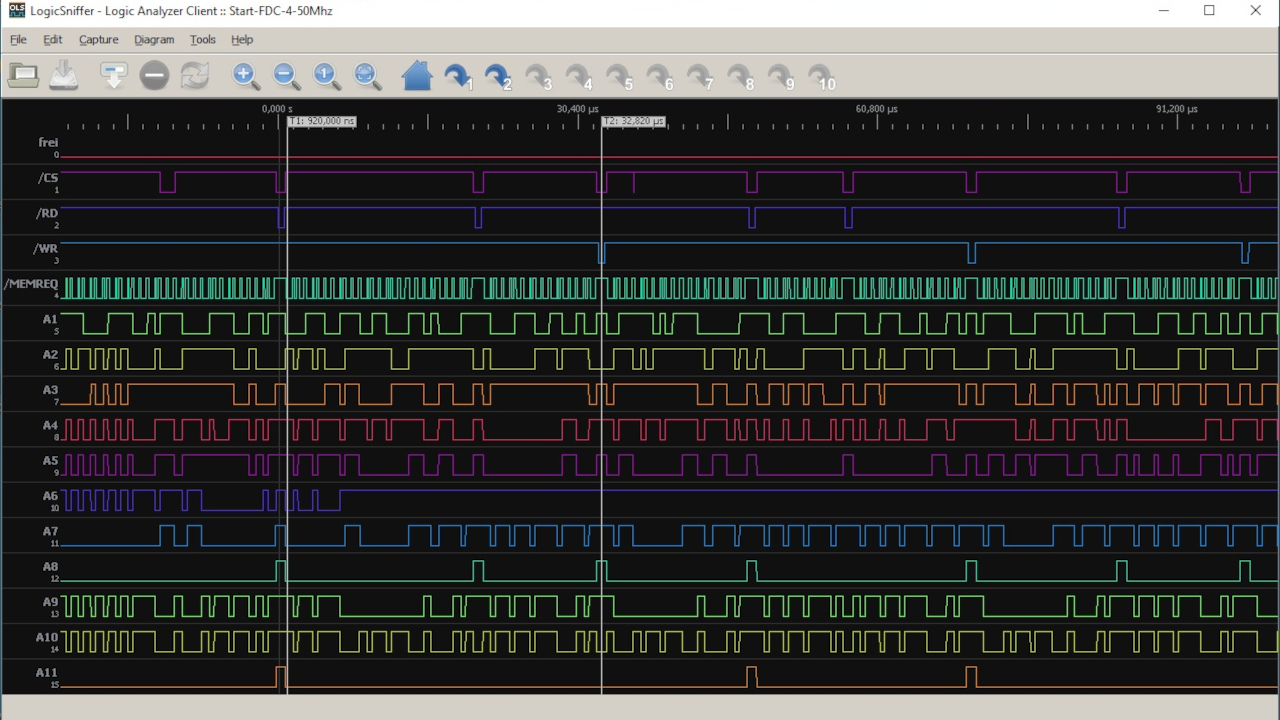Select the T2 cursor flag in the timeline
The height and width of the screenshot is (720, 1280).
[634, 121]
